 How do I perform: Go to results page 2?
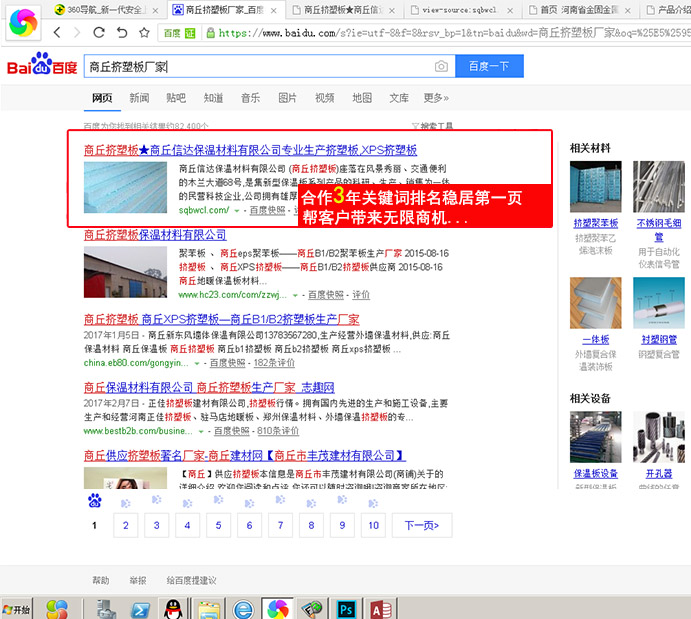[126, 525]
